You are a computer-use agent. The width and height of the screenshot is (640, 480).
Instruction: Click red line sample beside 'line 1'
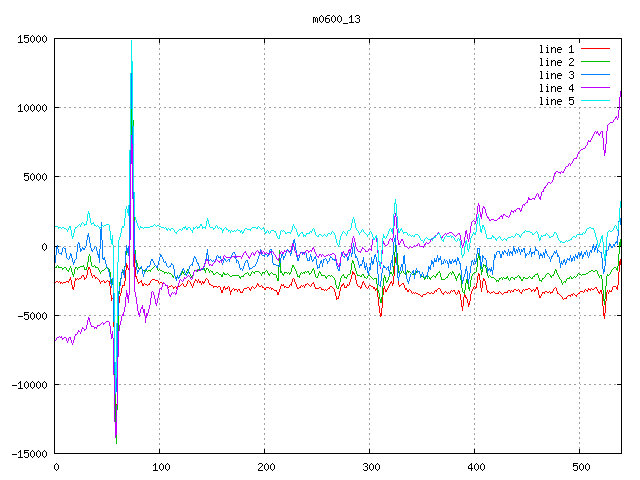pos(596,48)
